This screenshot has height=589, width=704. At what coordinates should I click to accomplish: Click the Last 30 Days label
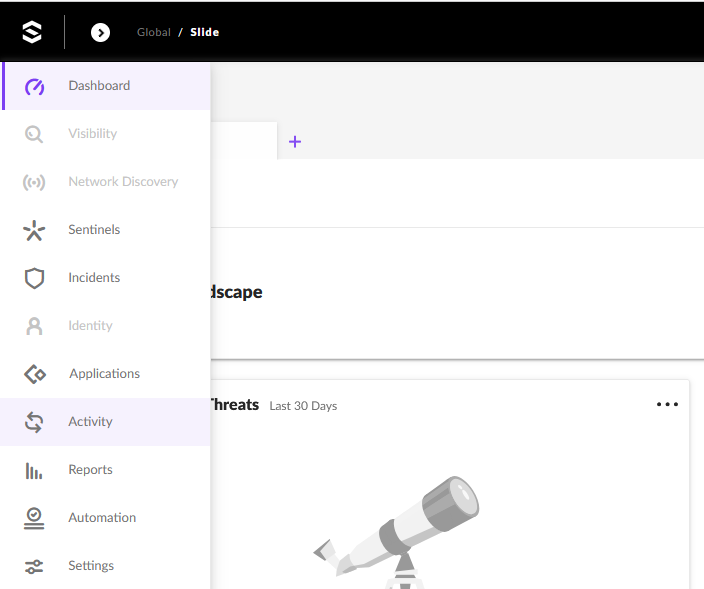pos(303,406)
